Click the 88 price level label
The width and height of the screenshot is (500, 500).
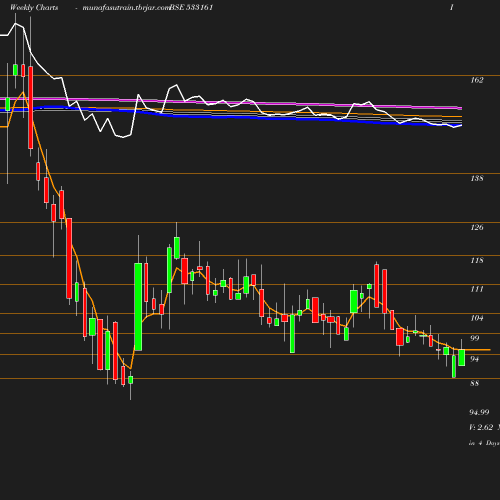pos(475,383)
